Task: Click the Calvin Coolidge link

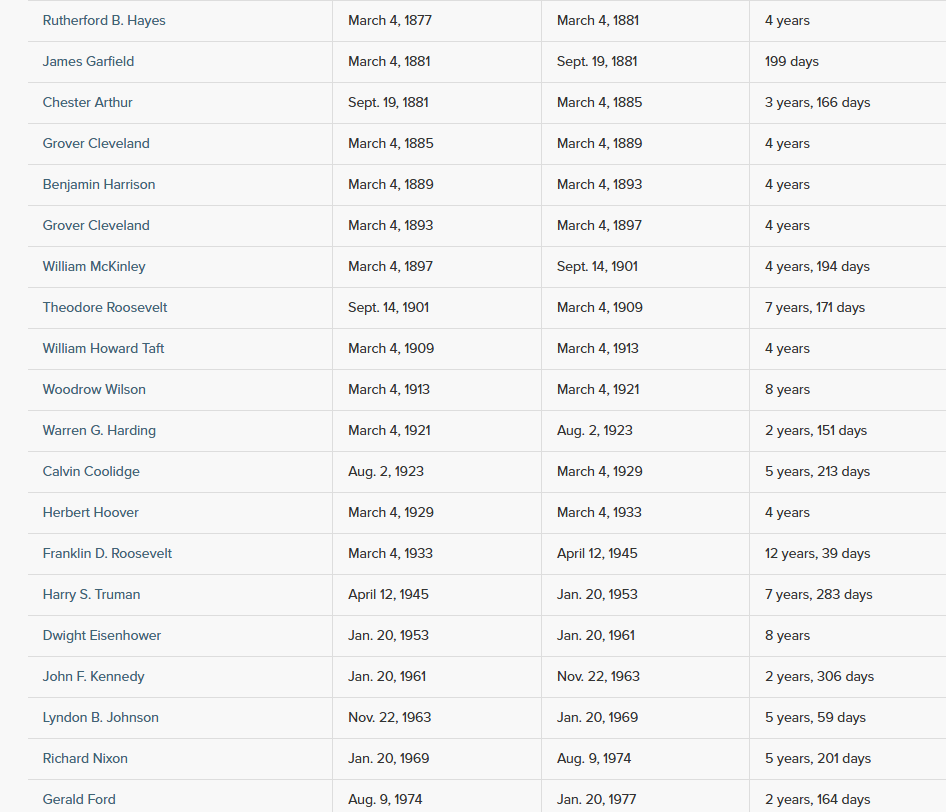Action: [x=91, y=471]
